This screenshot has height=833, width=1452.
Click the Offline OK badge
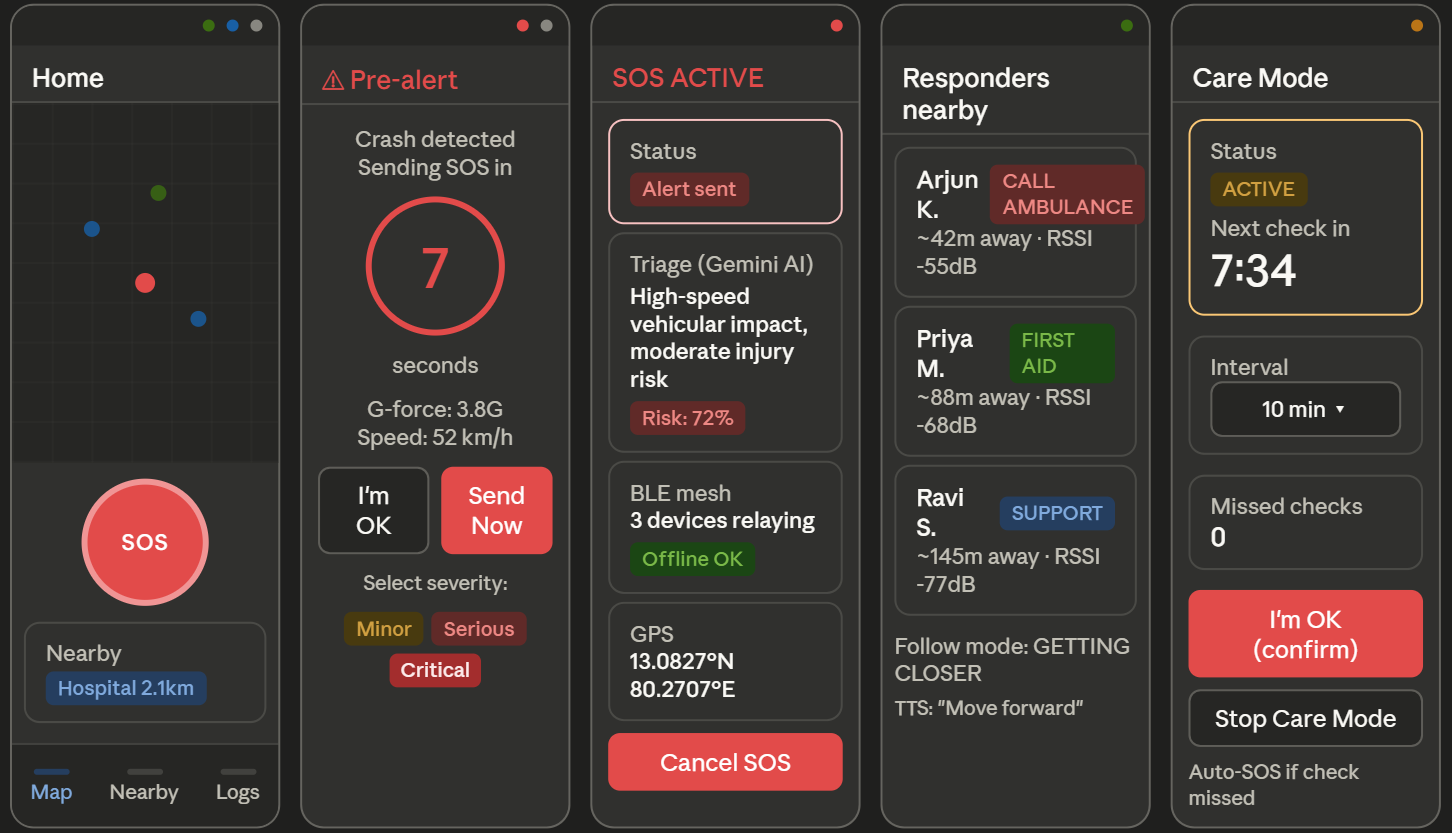point(692,559)
